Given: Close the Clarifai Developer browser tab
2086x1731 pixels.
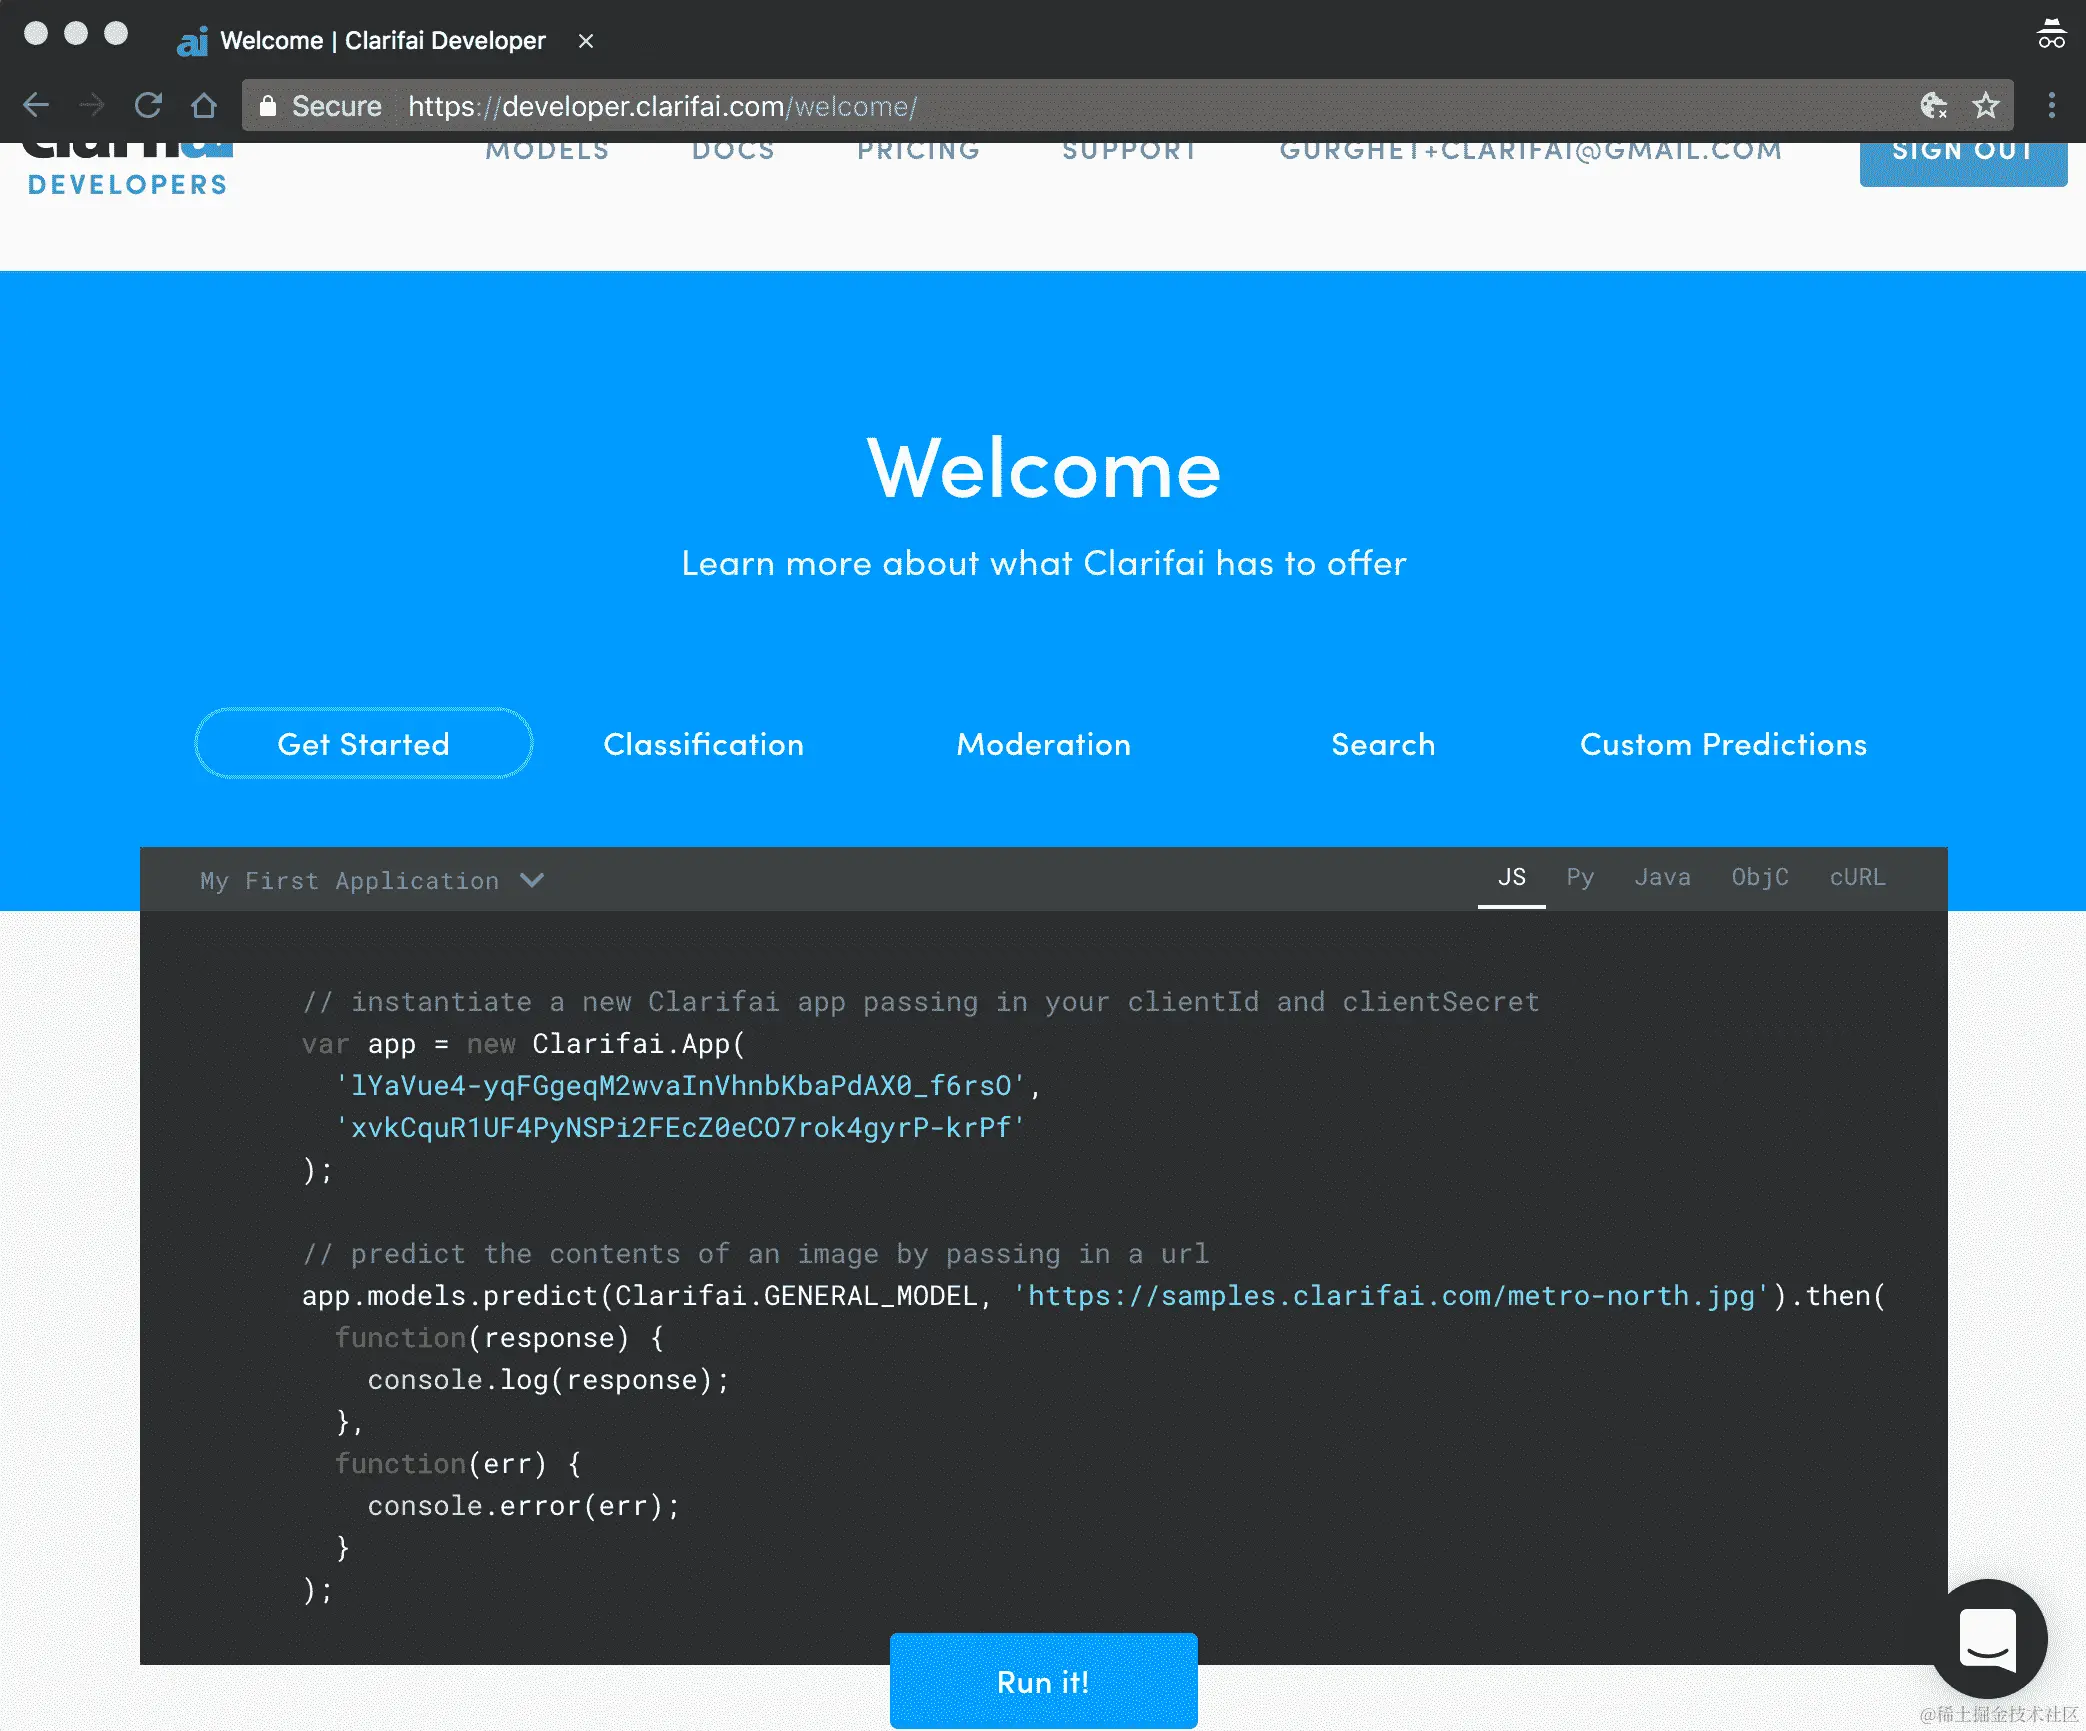Looking at the screenshot, I should [x=586, y=41].
